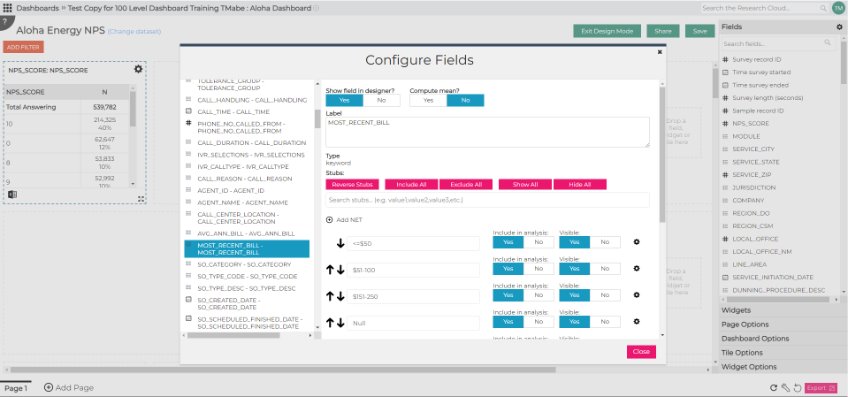Click the Reverse Stubs button

click(x=353, y=184)
